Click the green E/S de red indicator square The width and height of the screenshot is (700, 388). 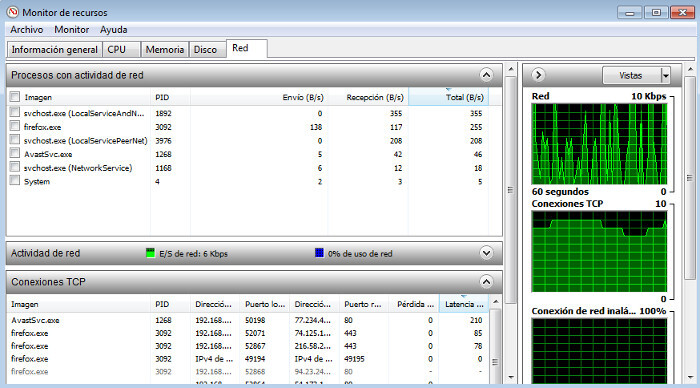coord(150,253)
